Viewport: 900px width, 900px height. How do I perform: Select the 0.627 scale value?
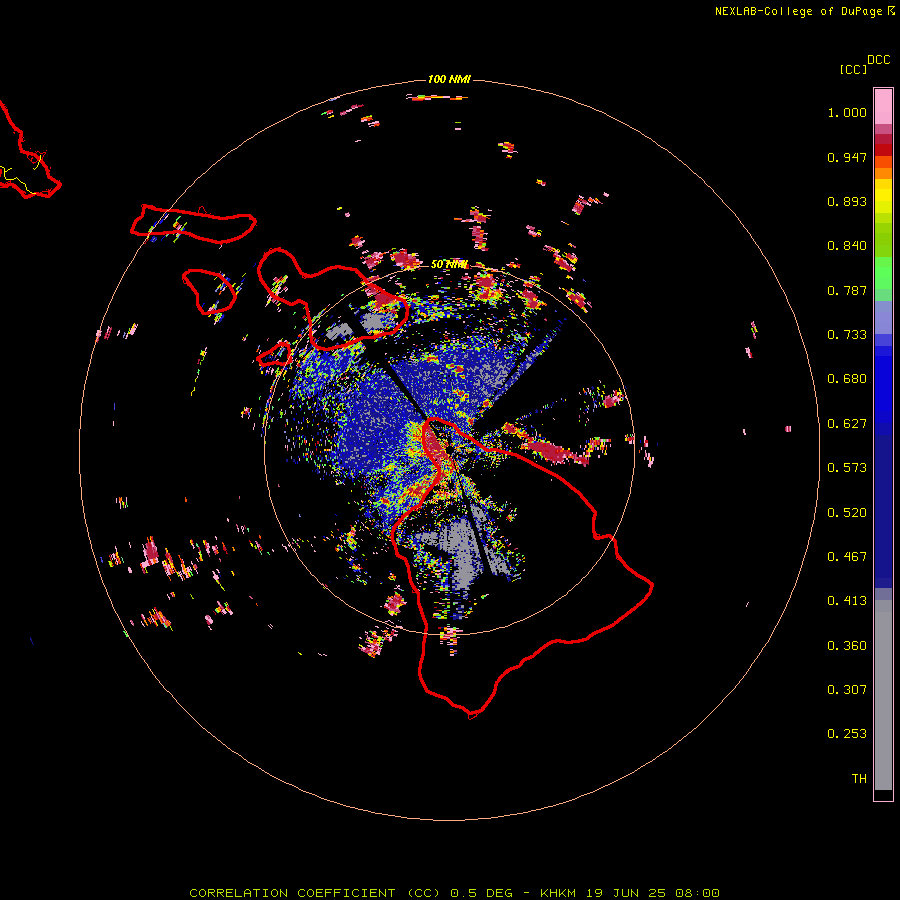click(847, 424)
